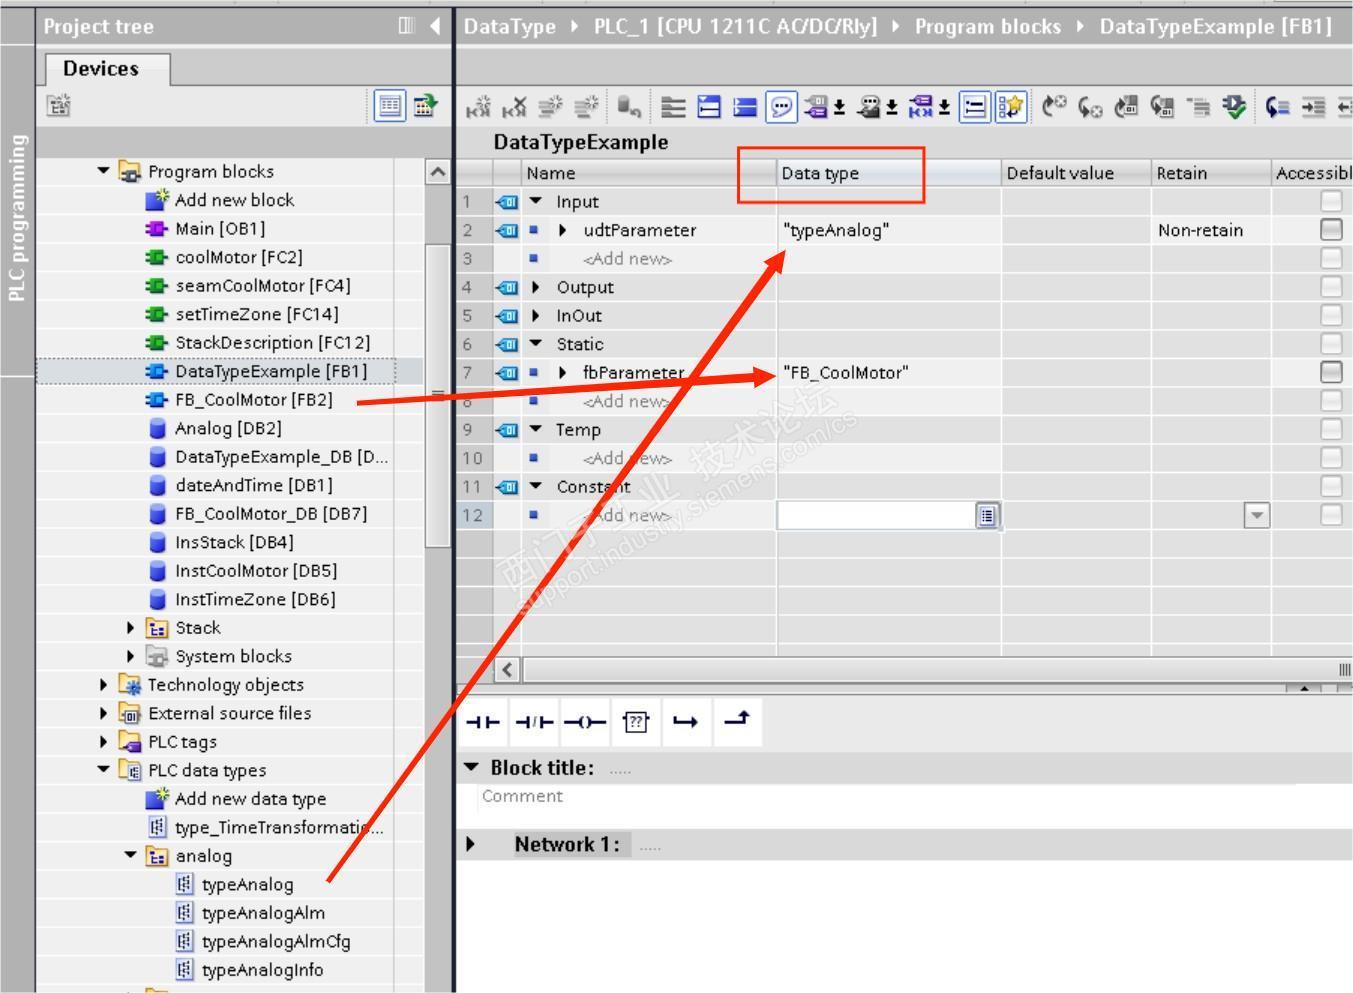The height and width of the screenshot is (993, 1353).
Task: Toggle the Accessible checkbox on the InOut row
Action: (1331, 316)
